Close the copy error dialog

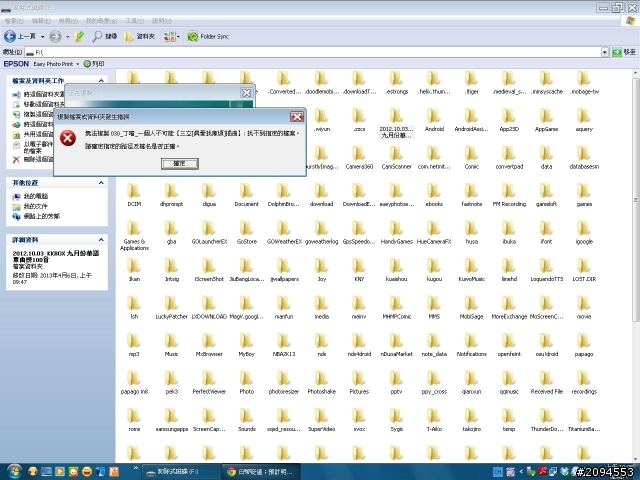tap(297, 117)
